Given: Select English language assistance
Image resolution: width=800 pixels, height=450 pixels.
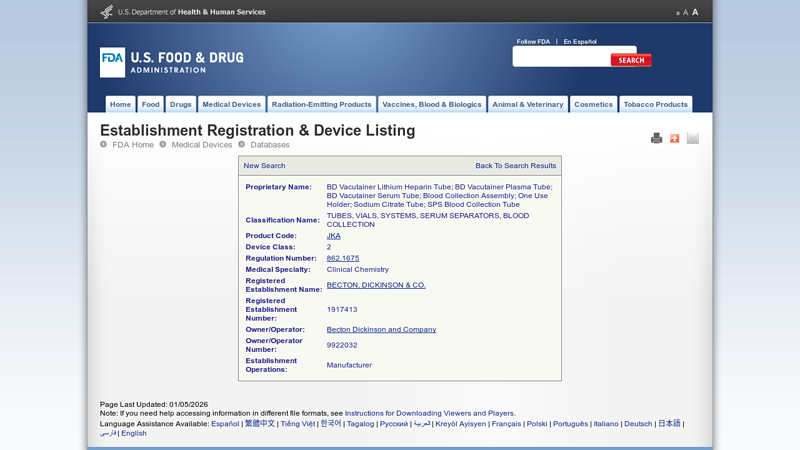Looking at the screenshot, I should [x=134, y=433].
